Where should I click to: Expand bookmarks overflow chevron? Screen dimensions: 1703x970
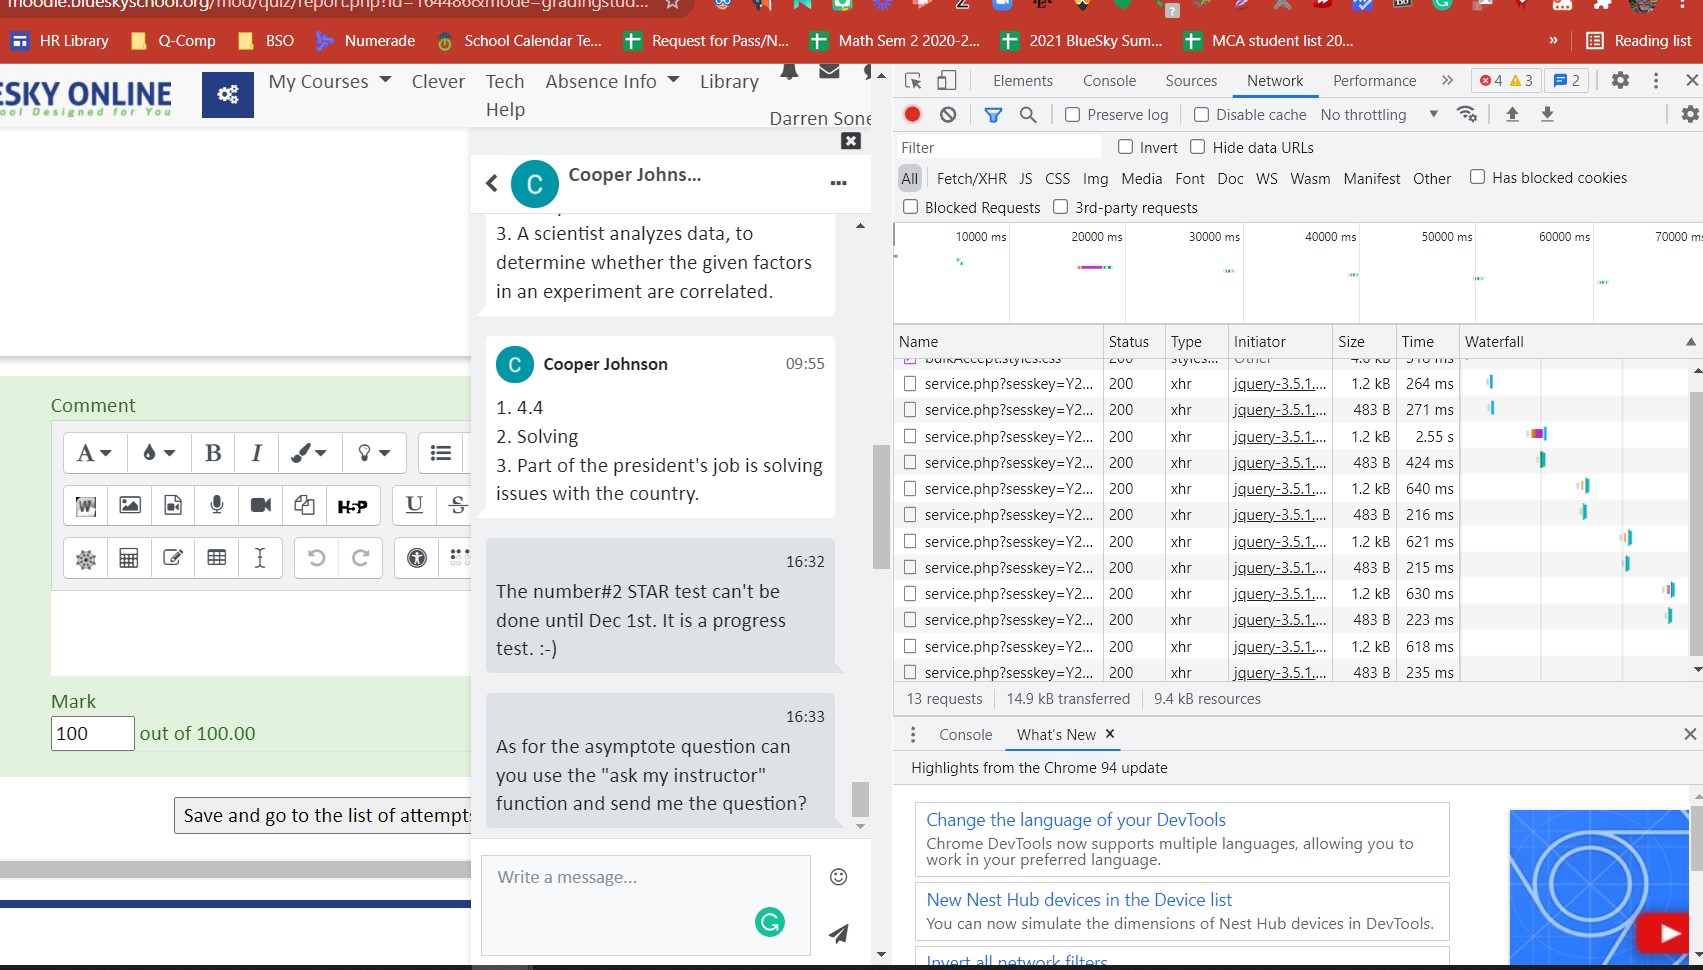[x=1553, y=41]
